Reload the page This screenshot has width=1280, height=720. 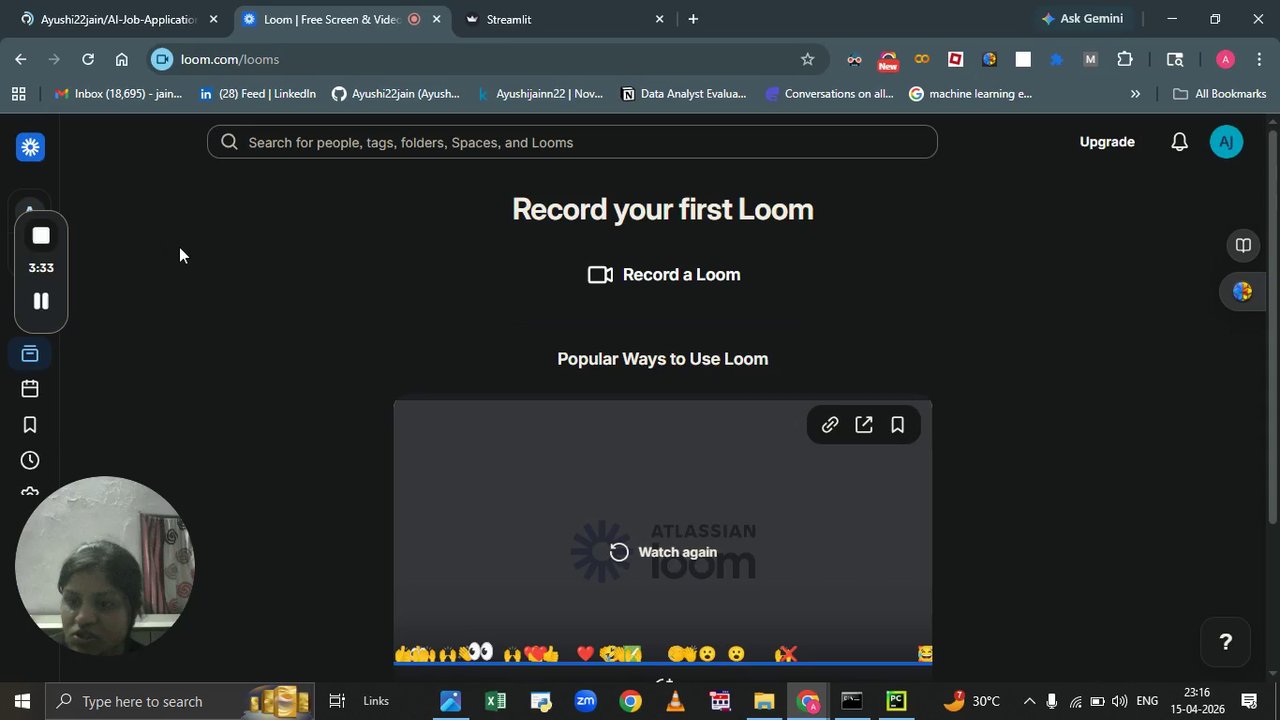tap(88, 59)
